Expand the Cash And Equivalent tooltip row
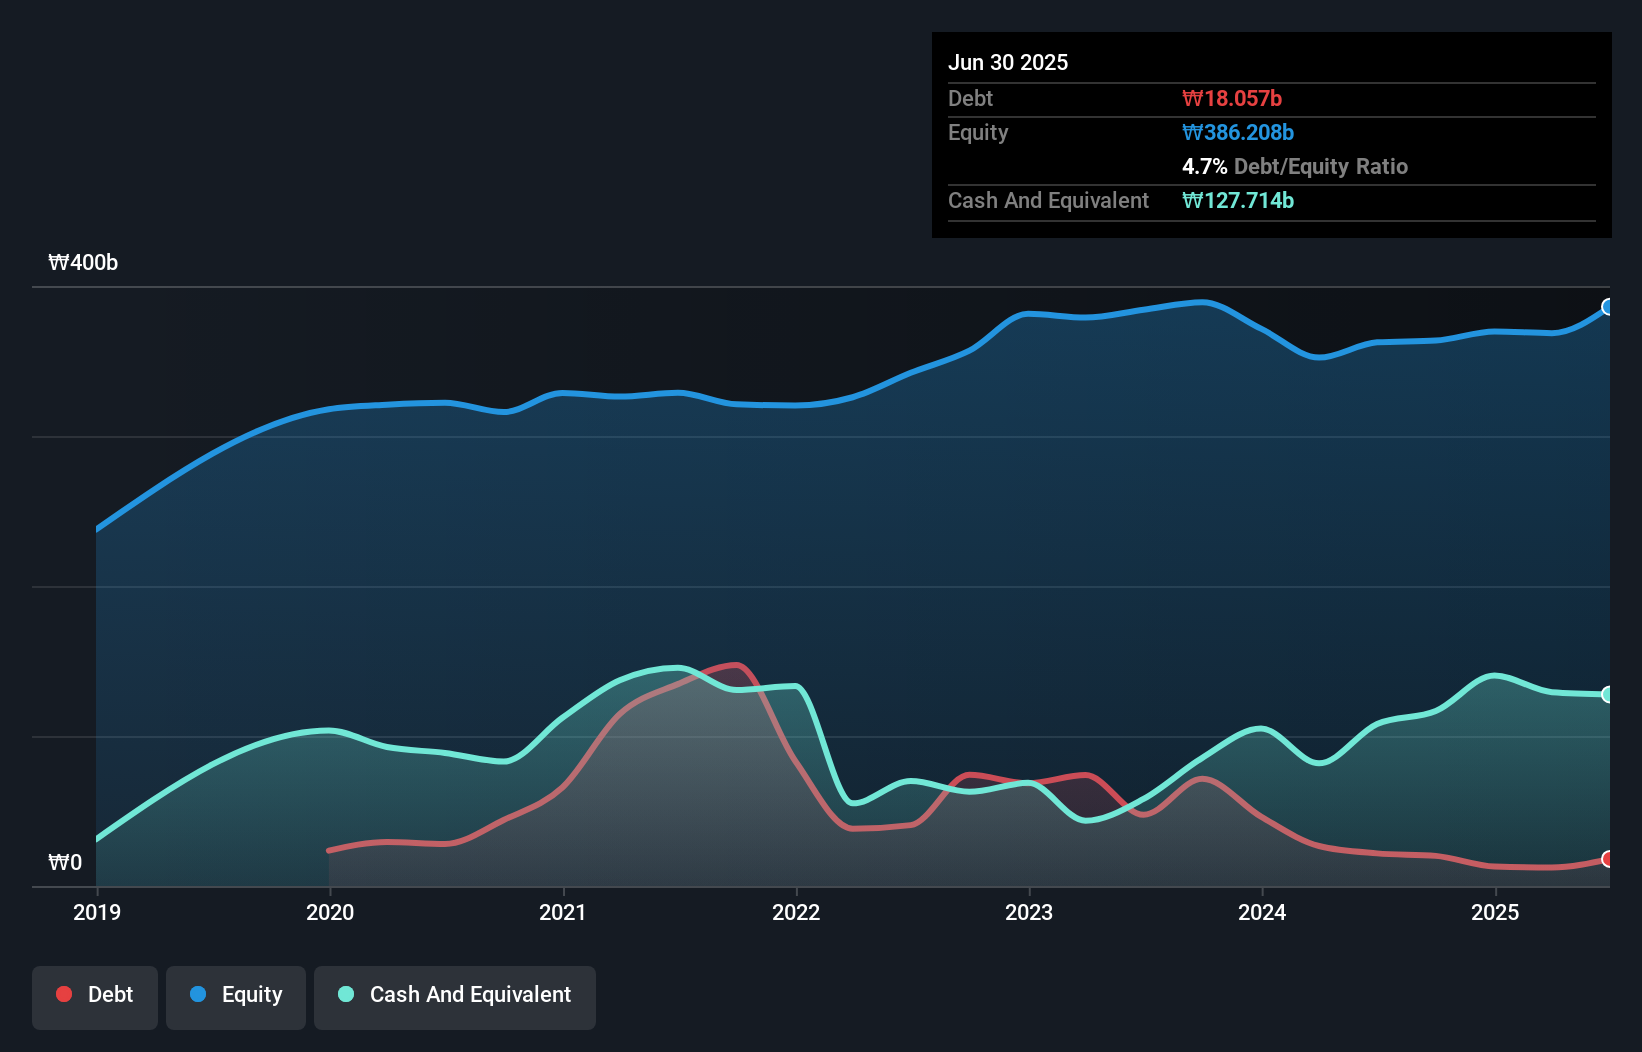 coord(1048,200)
